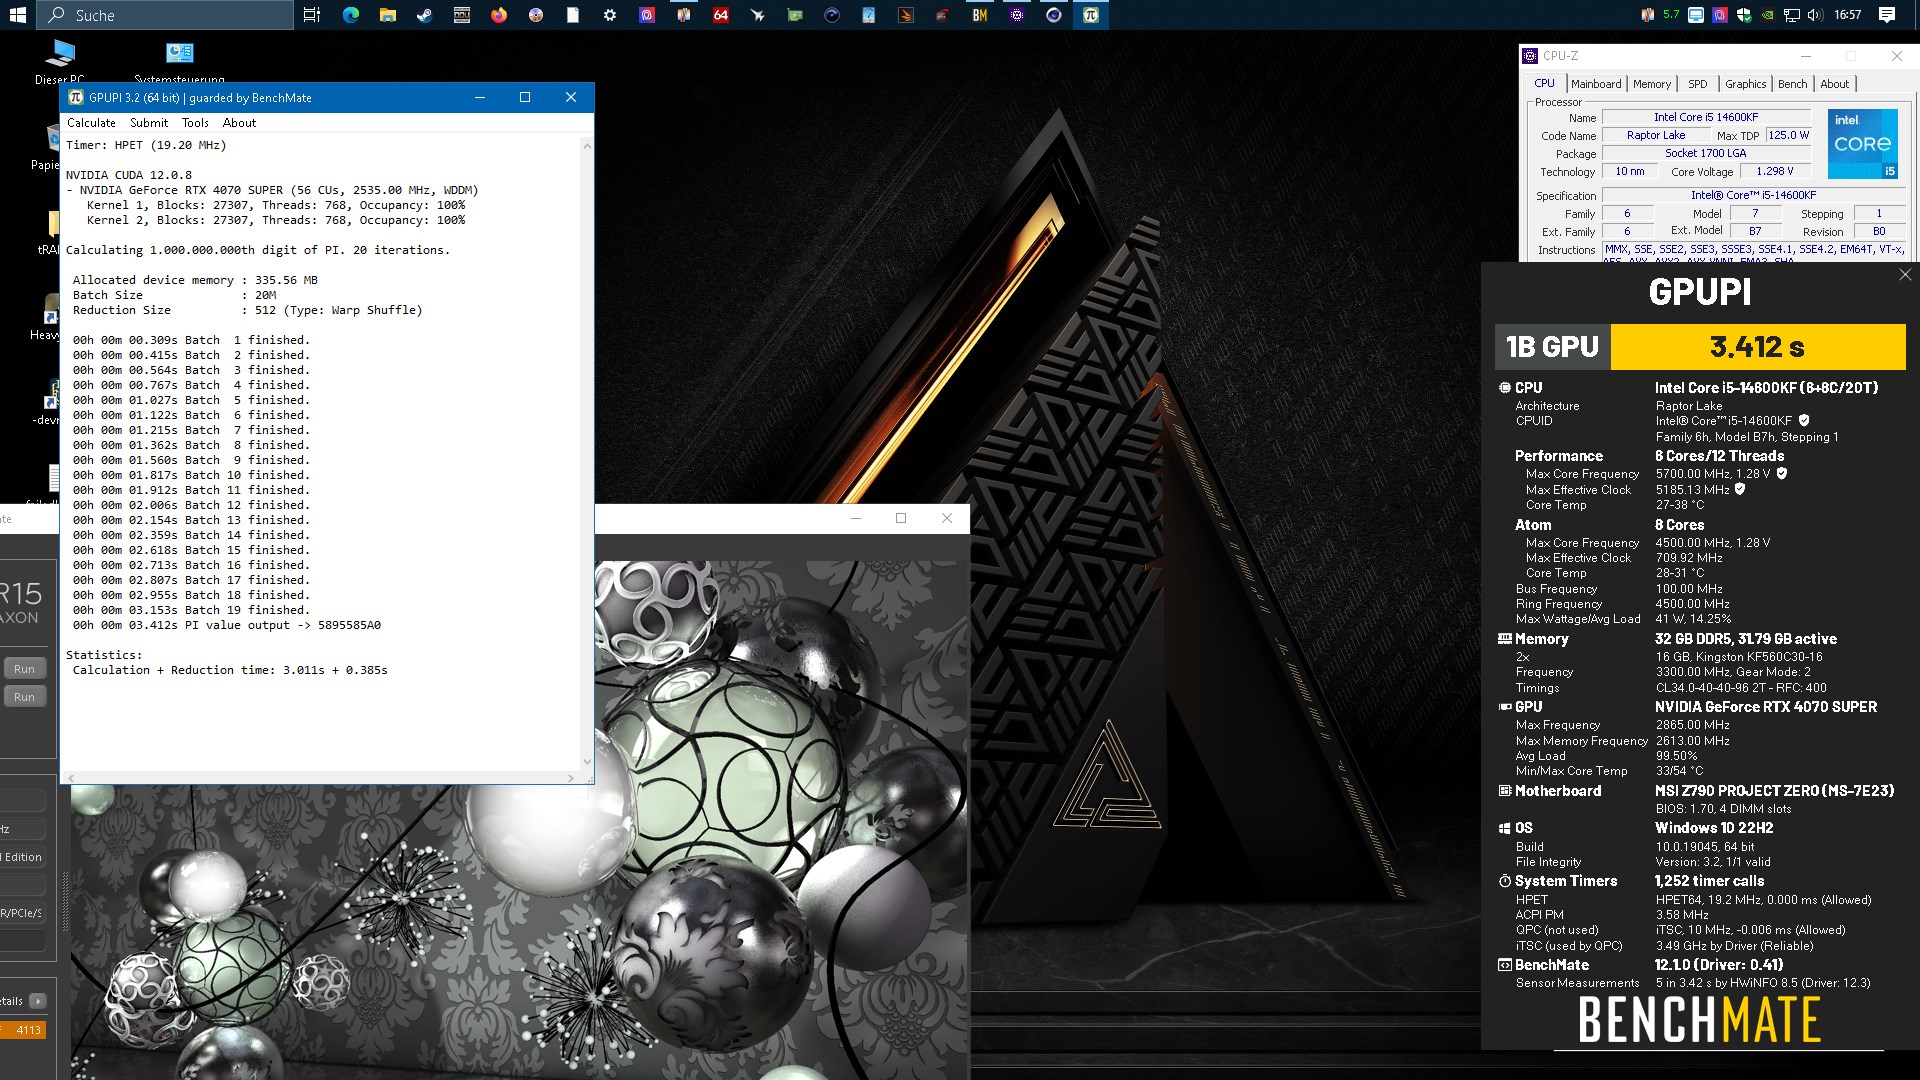Click the 16:57 taskbar clock

pos(1847,15)
